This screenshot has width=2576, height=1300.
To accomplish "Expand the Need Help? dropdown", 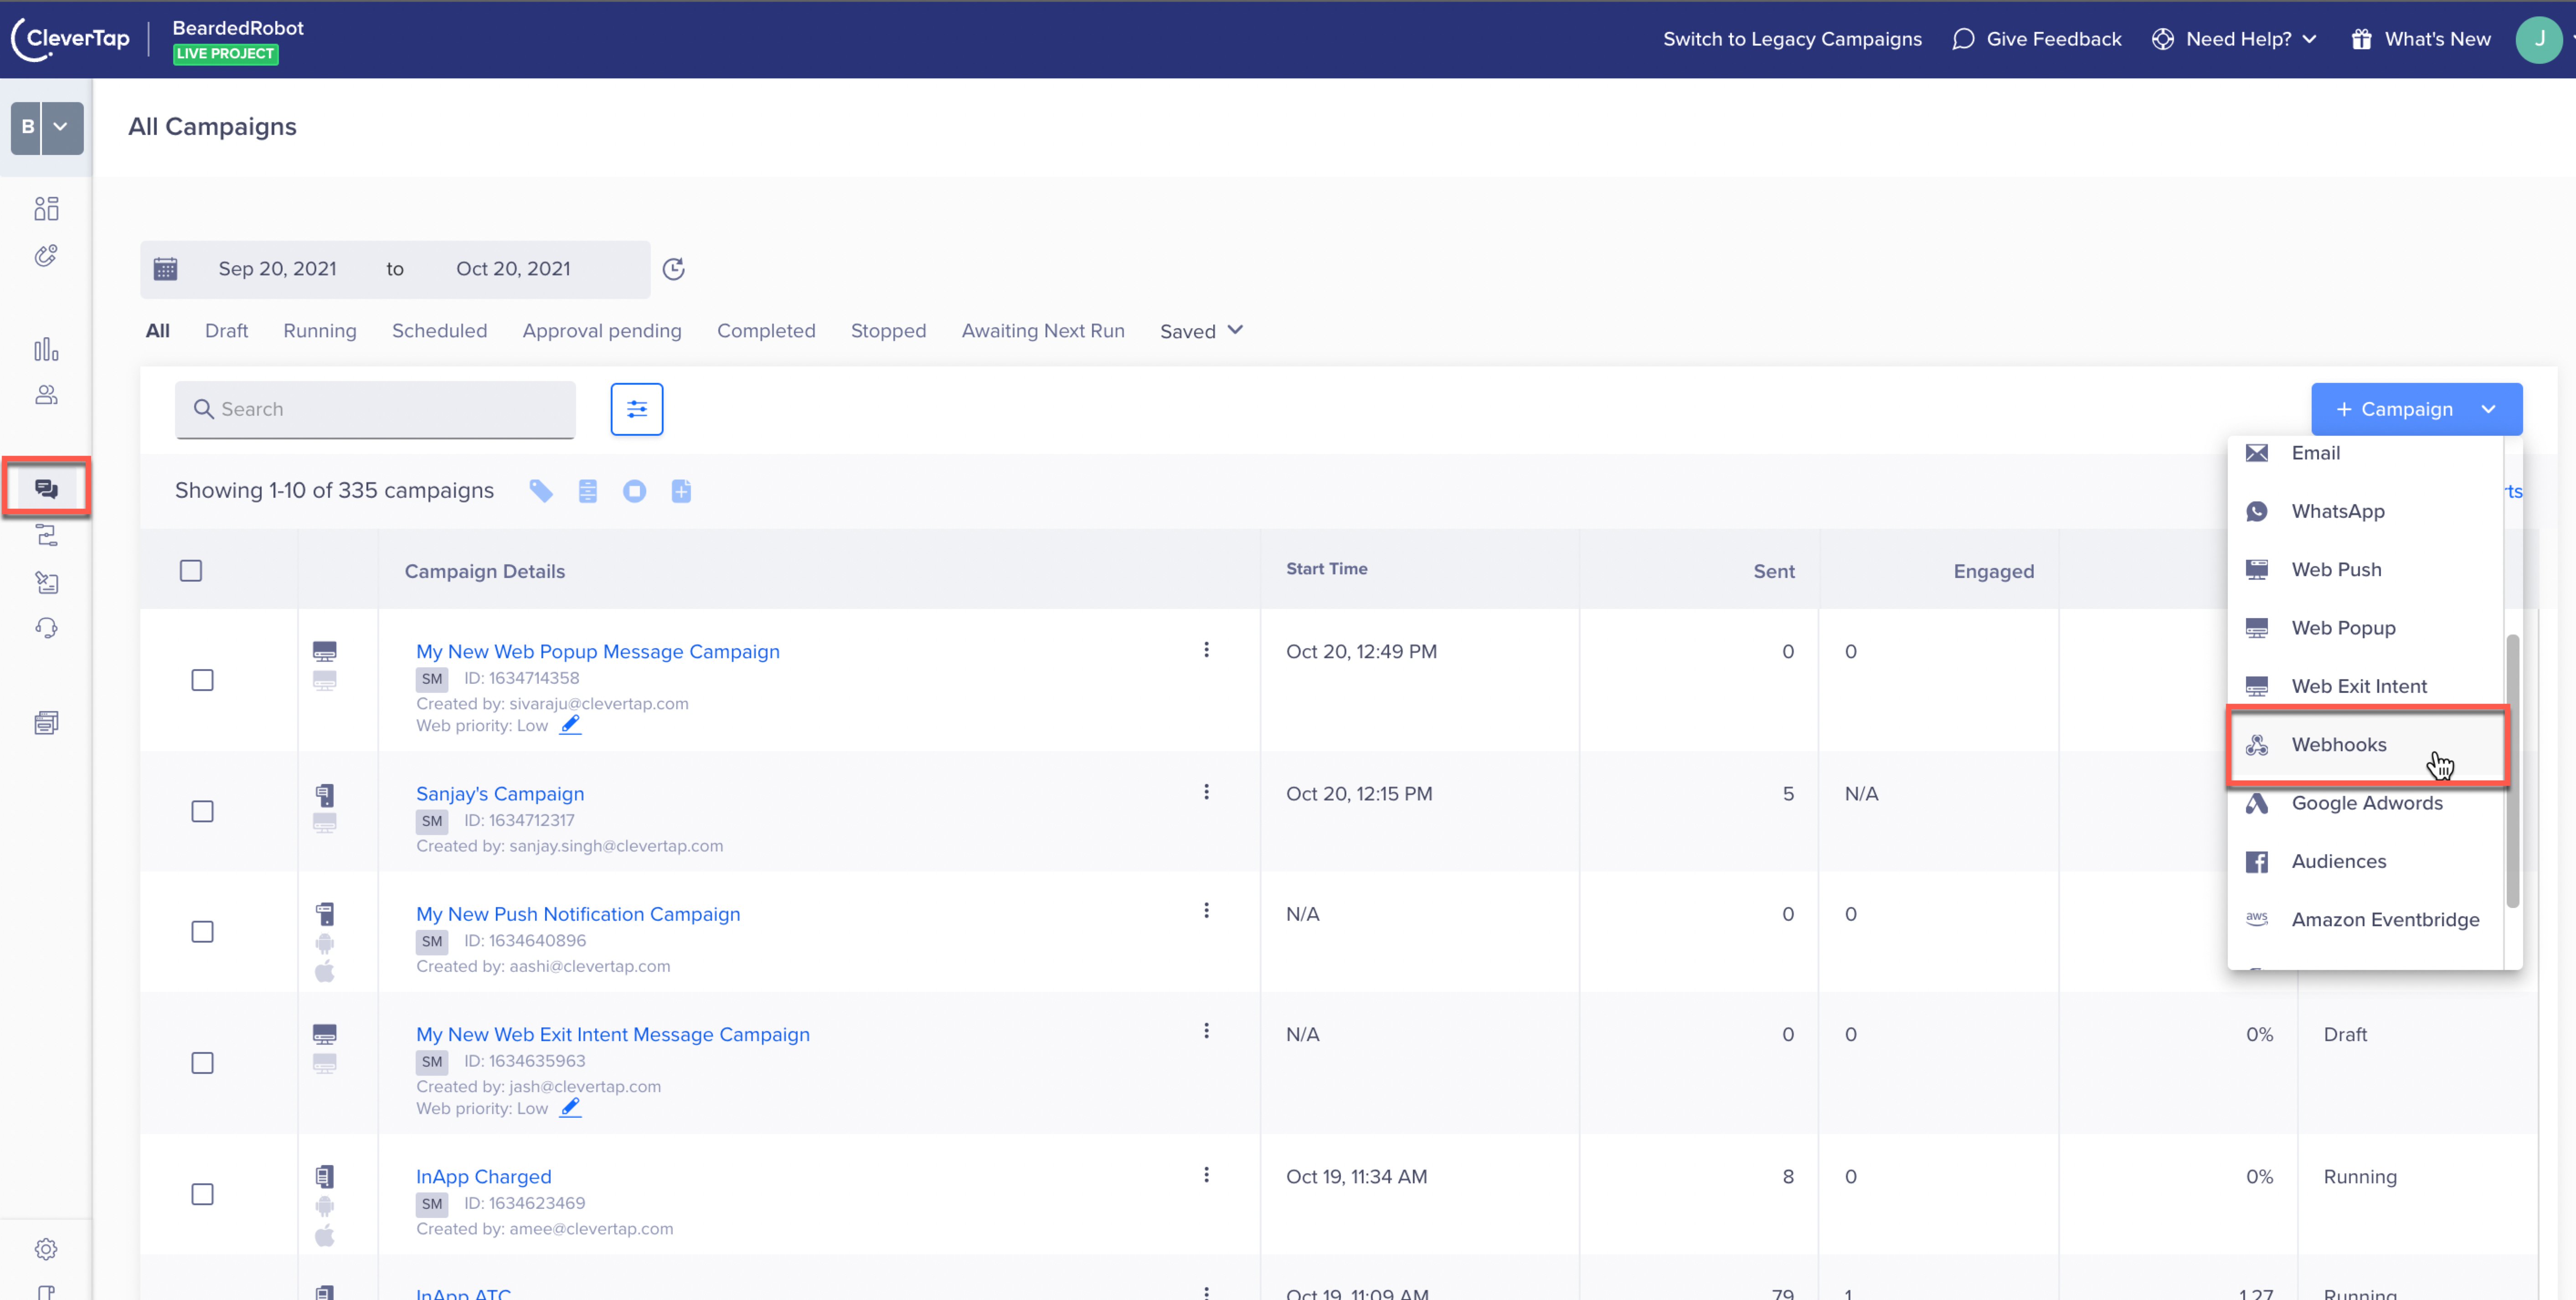I will [x=2235, y=39].
